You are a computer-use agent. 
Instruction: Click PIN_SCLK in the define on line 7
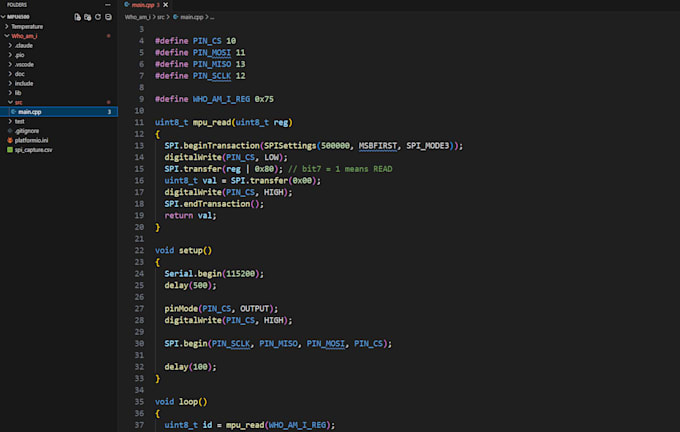click(x=212, y=76)
